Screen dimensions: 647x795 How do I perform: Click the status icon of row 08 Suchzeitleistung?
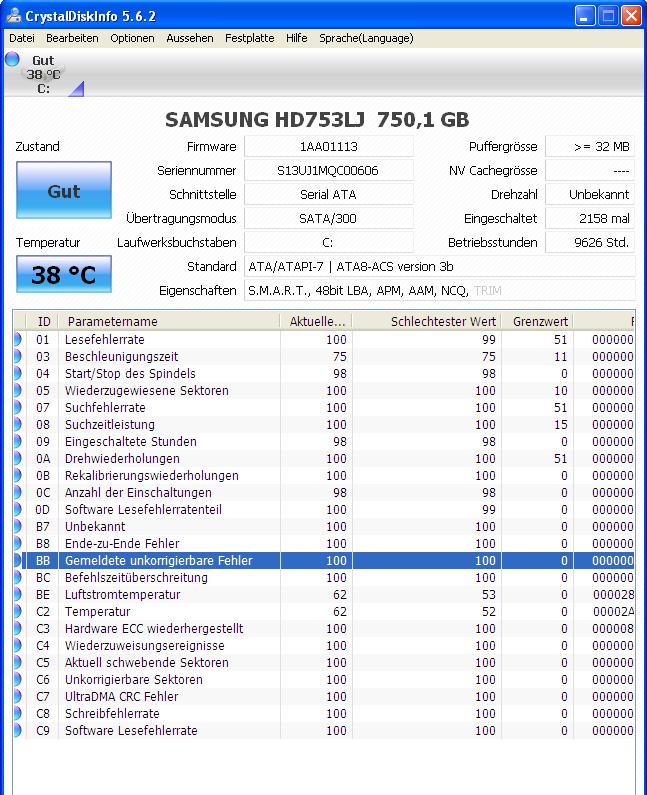[x=18, y=424]
